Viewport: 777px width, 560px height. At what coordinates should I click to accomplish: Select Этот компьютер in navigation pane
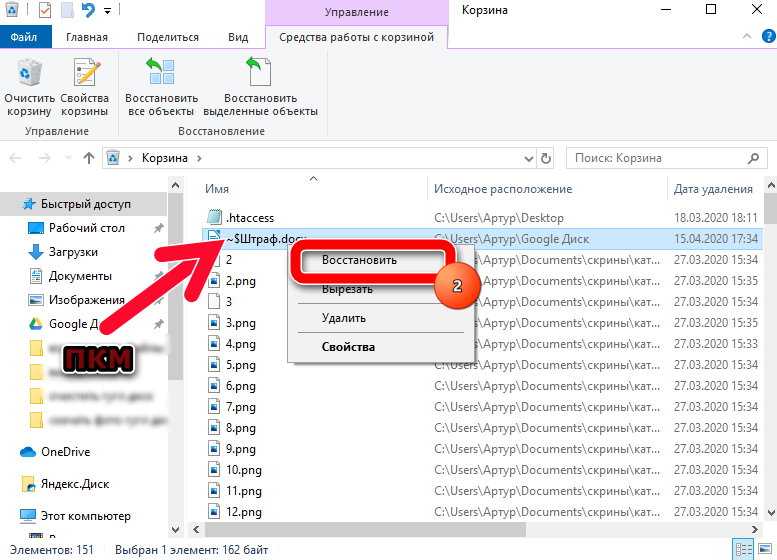[85, 516]
